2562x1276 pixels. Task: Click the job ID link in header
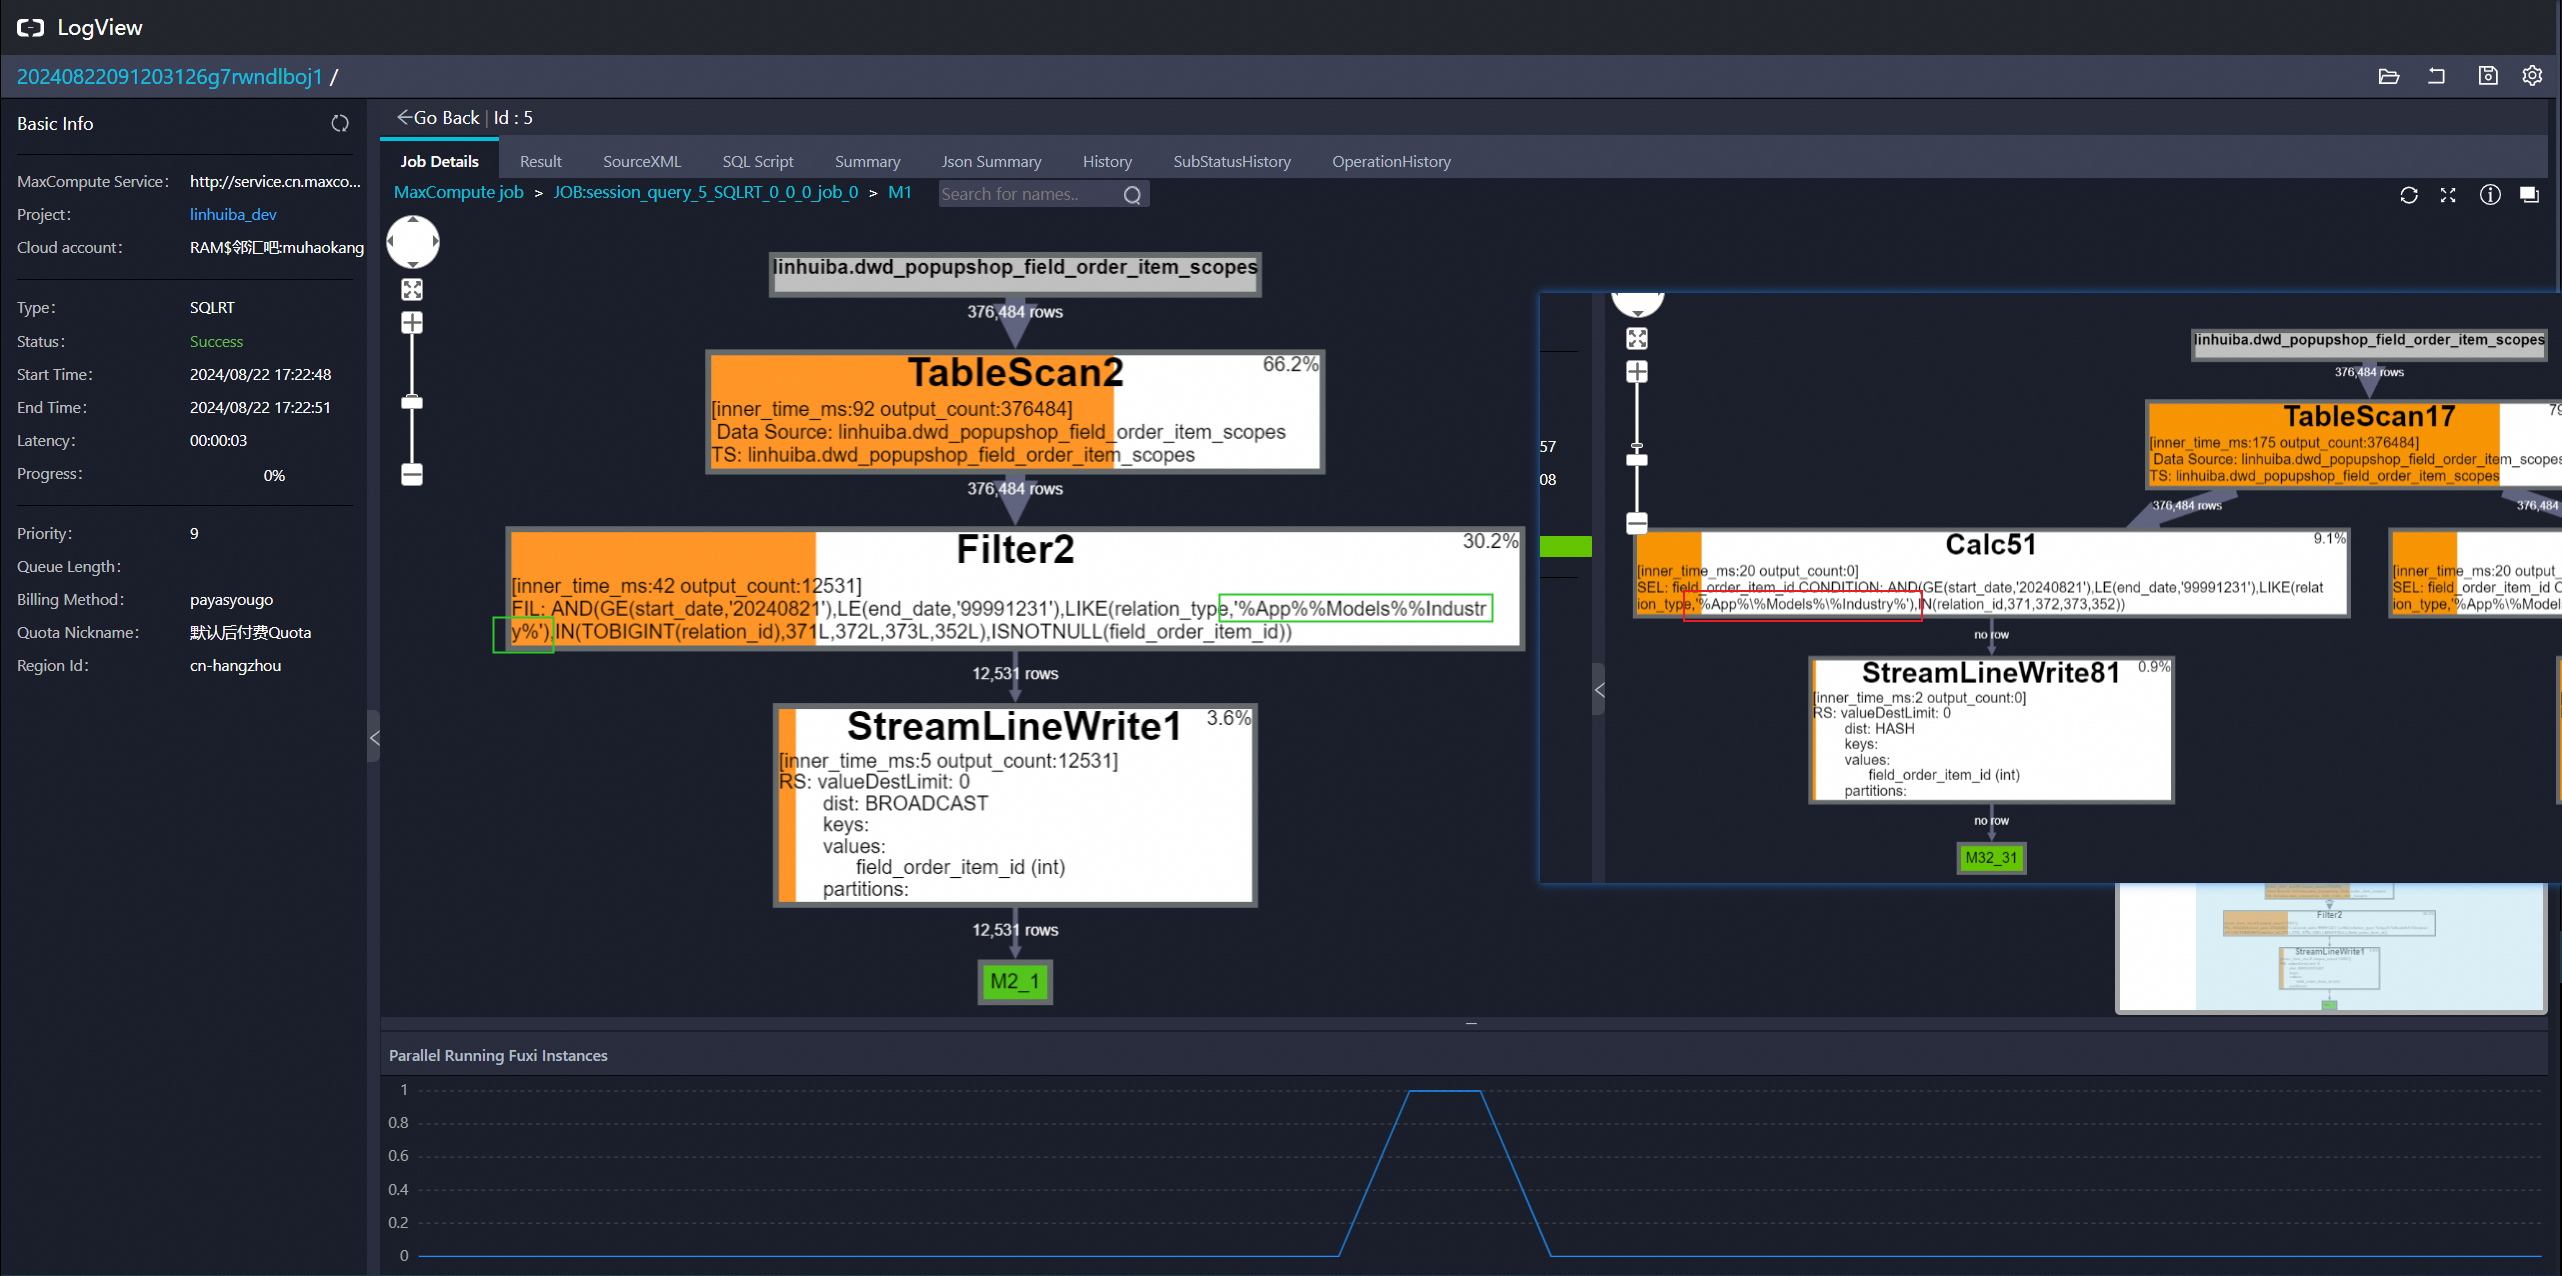tap(170, 77)
